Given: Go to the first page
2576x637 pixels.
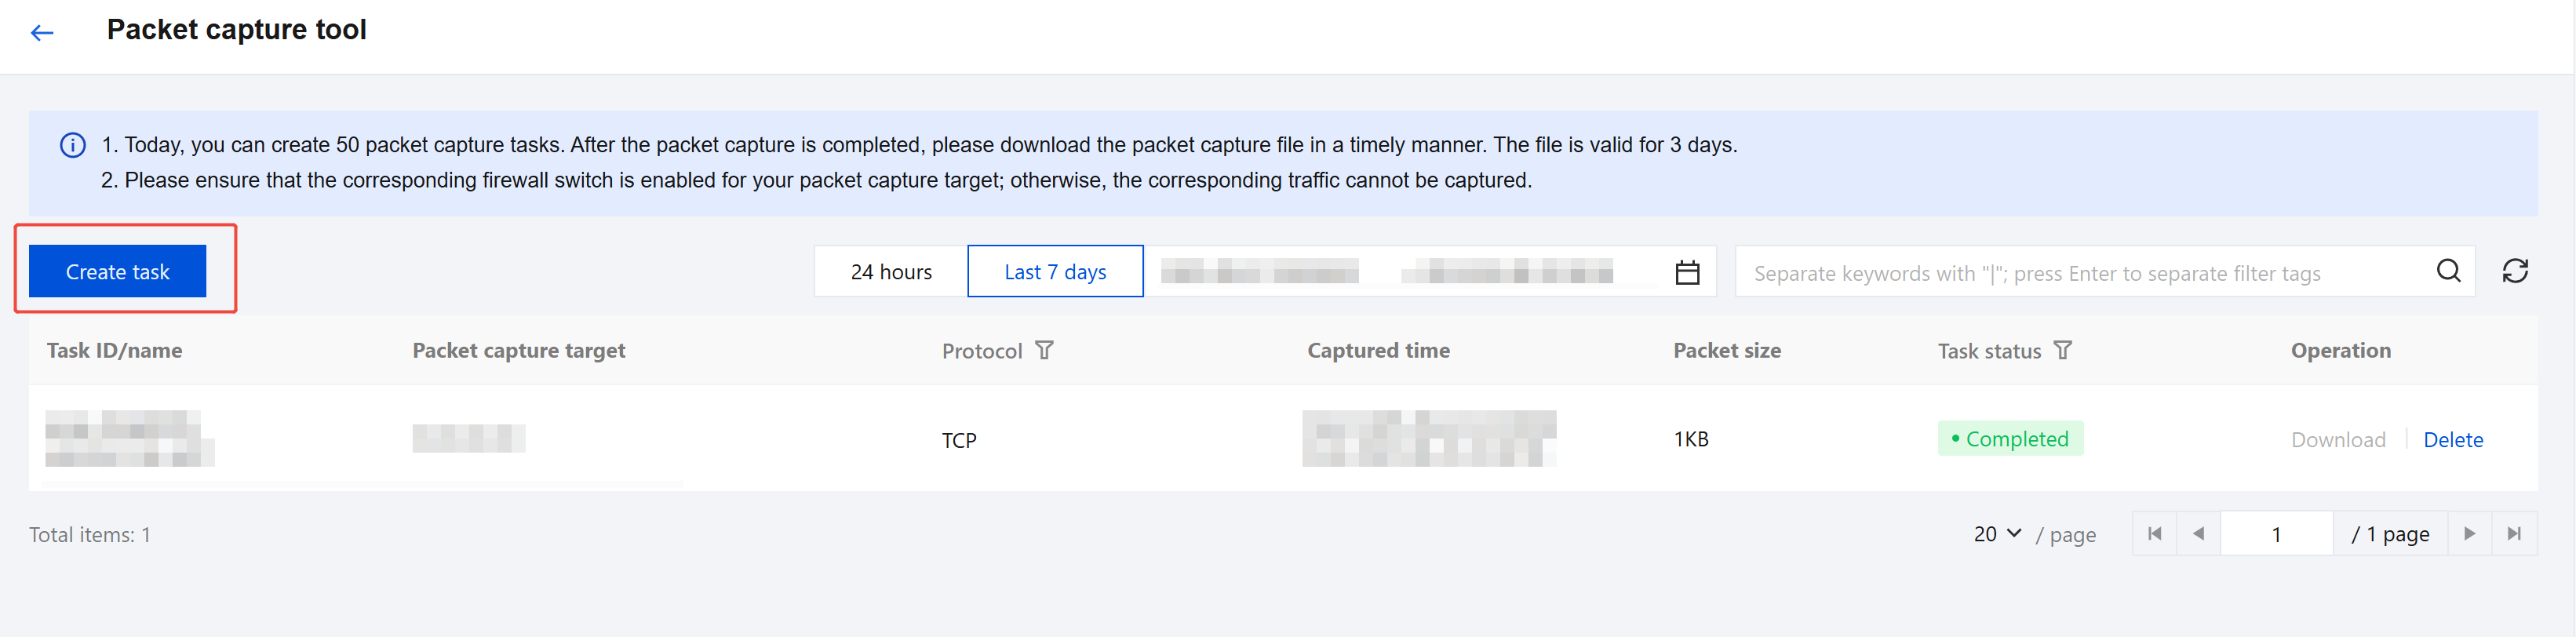Looking at the screenshot, I should [x=2155, y=534].
